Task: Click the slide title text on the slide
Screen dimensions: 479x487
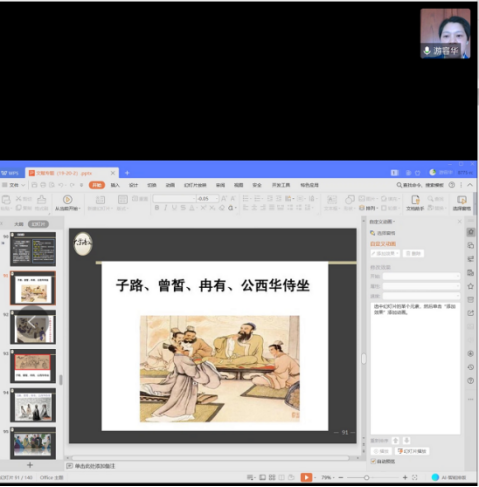Action: tap(213, 286)
